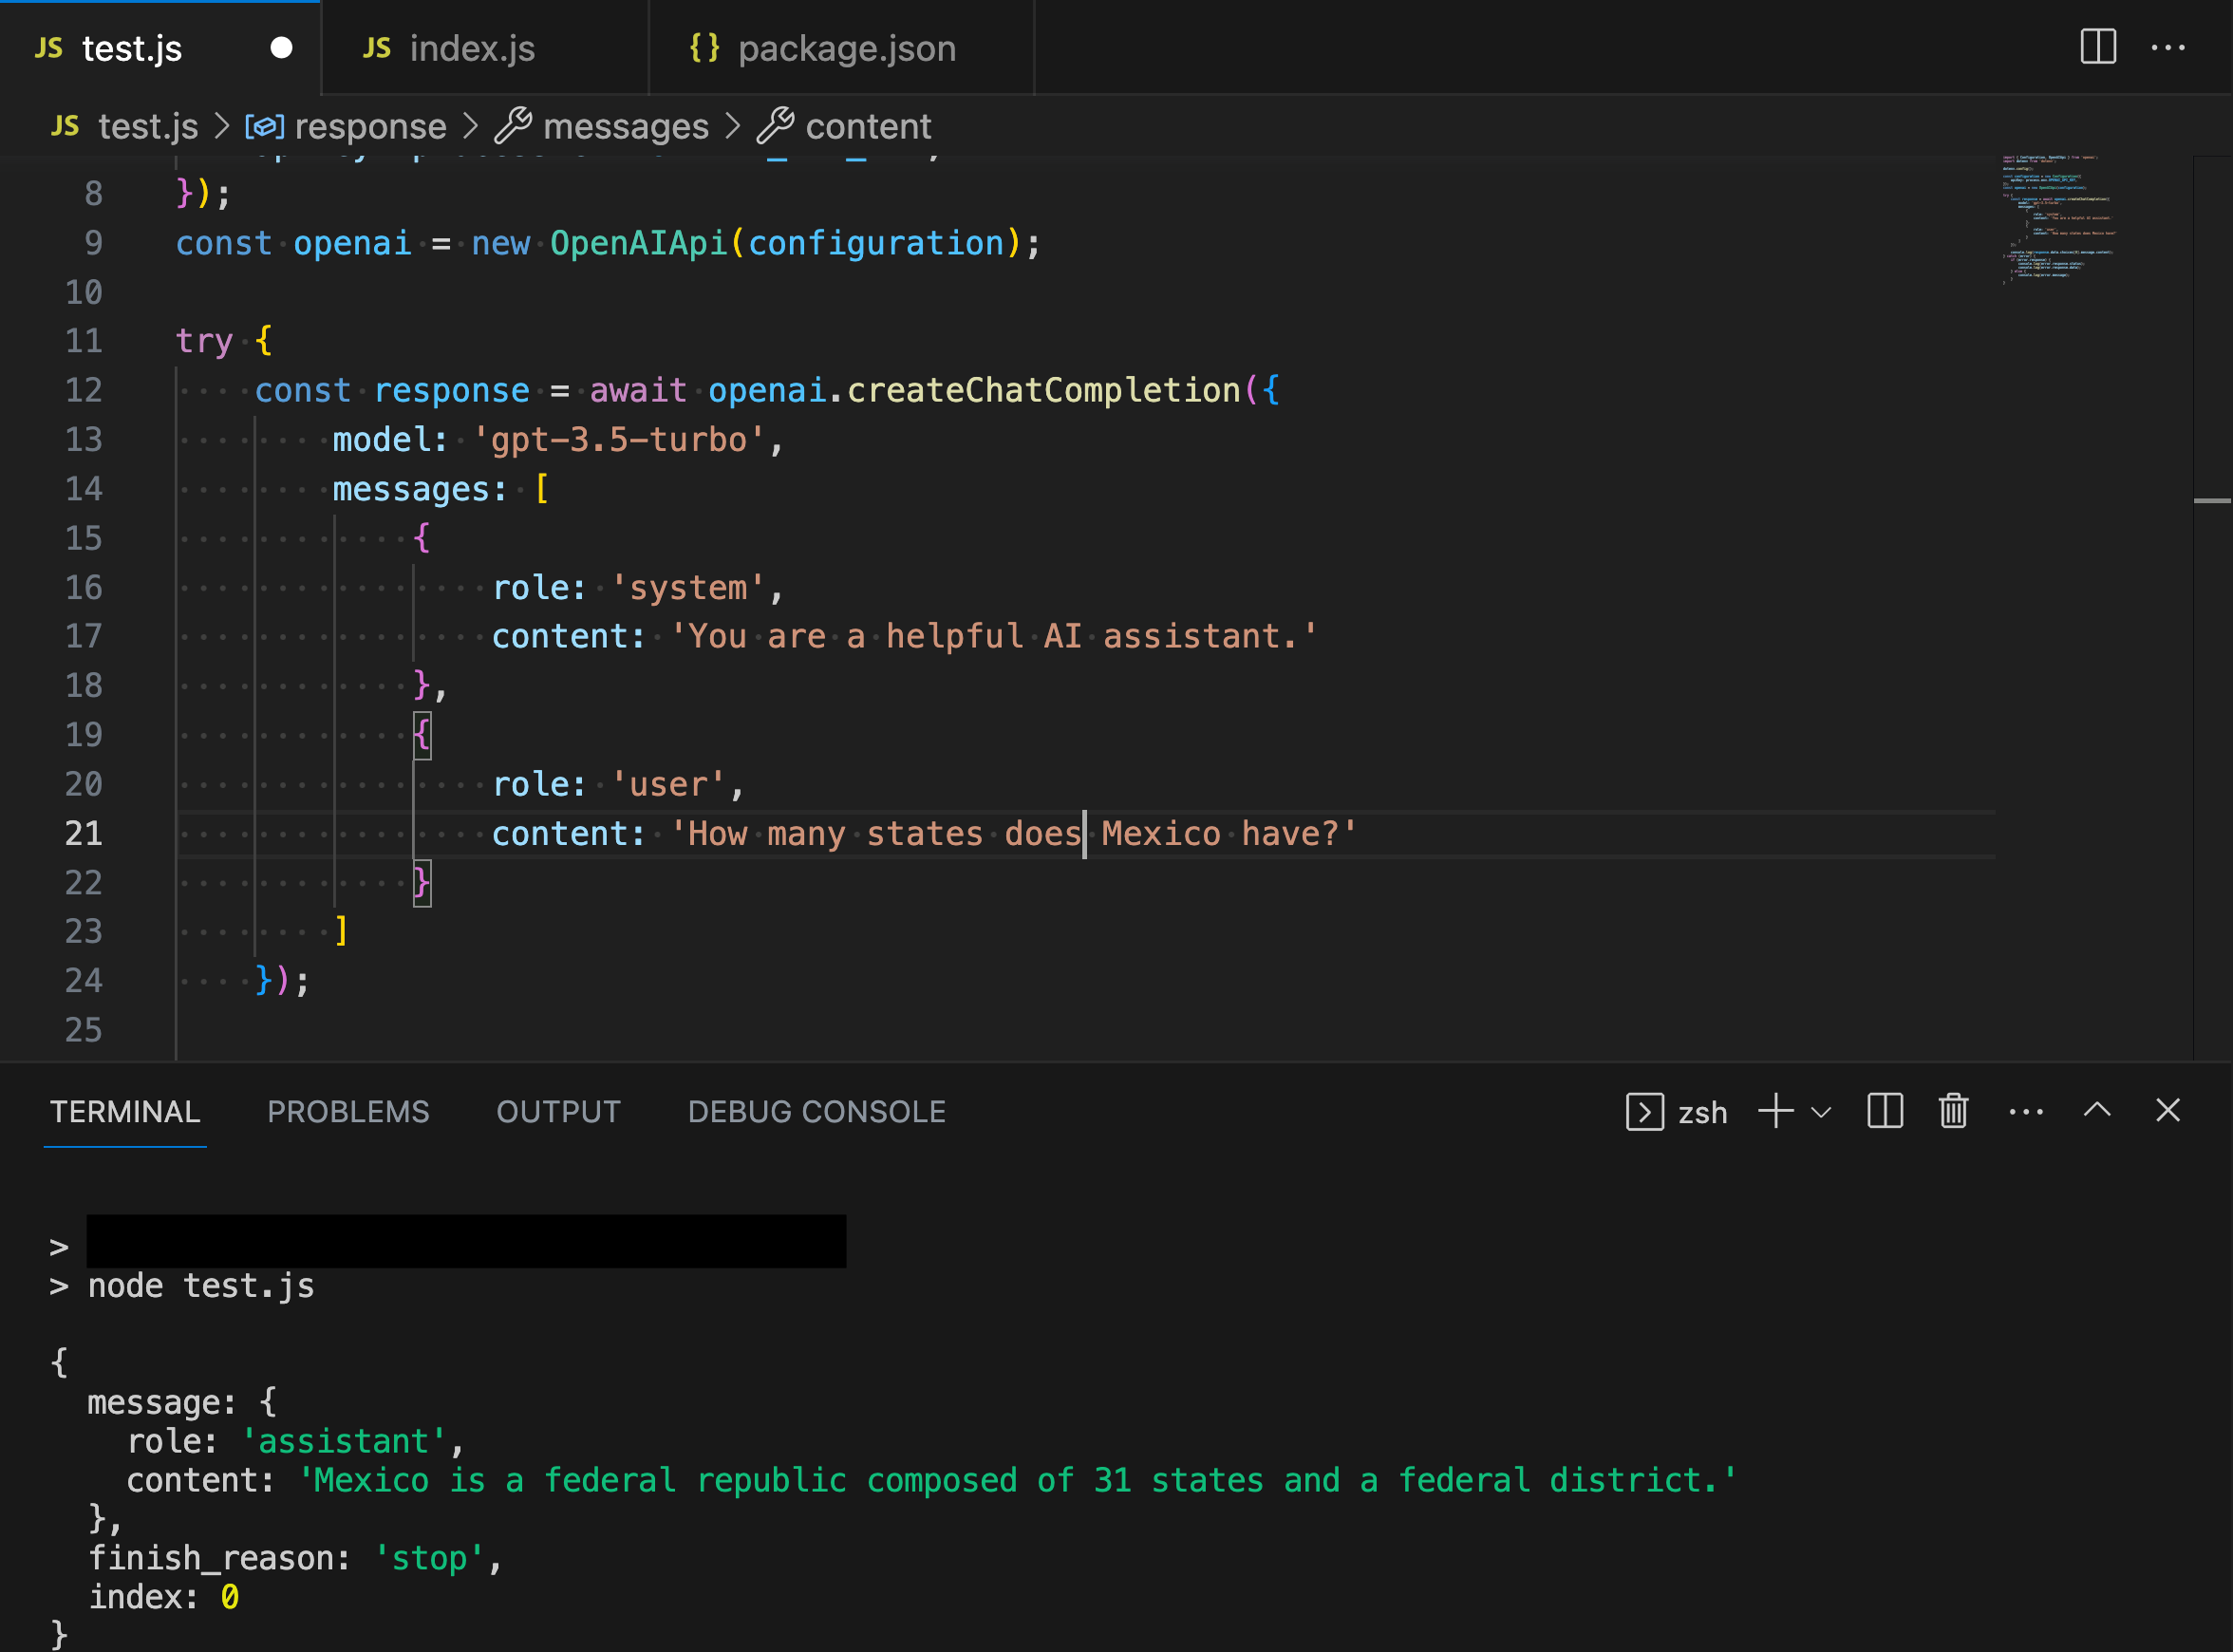Close the terminal panel
Image resolution: width=2233 pixels, height=1652 pixels.
pos(2167,1110)
